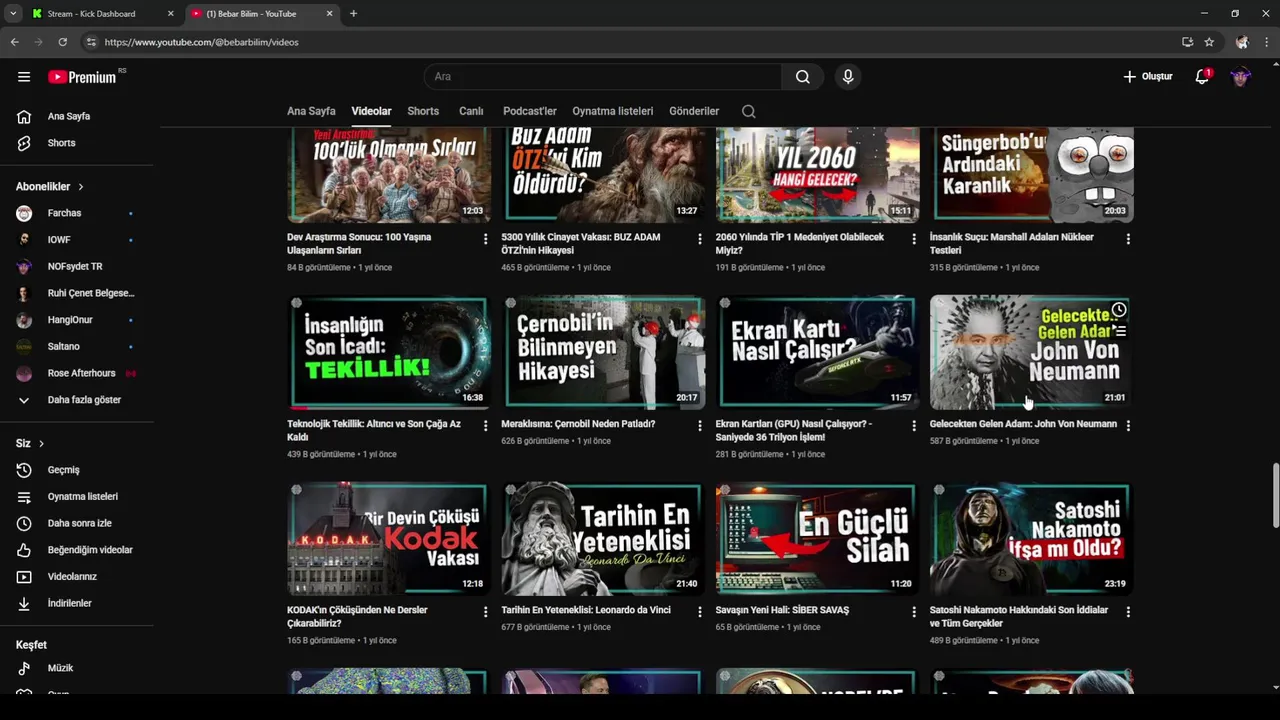The height and width of the screenshot is (720, 1280).
Task: Open browser tab list dropdown arrow
Action: [x=12, y=14]
